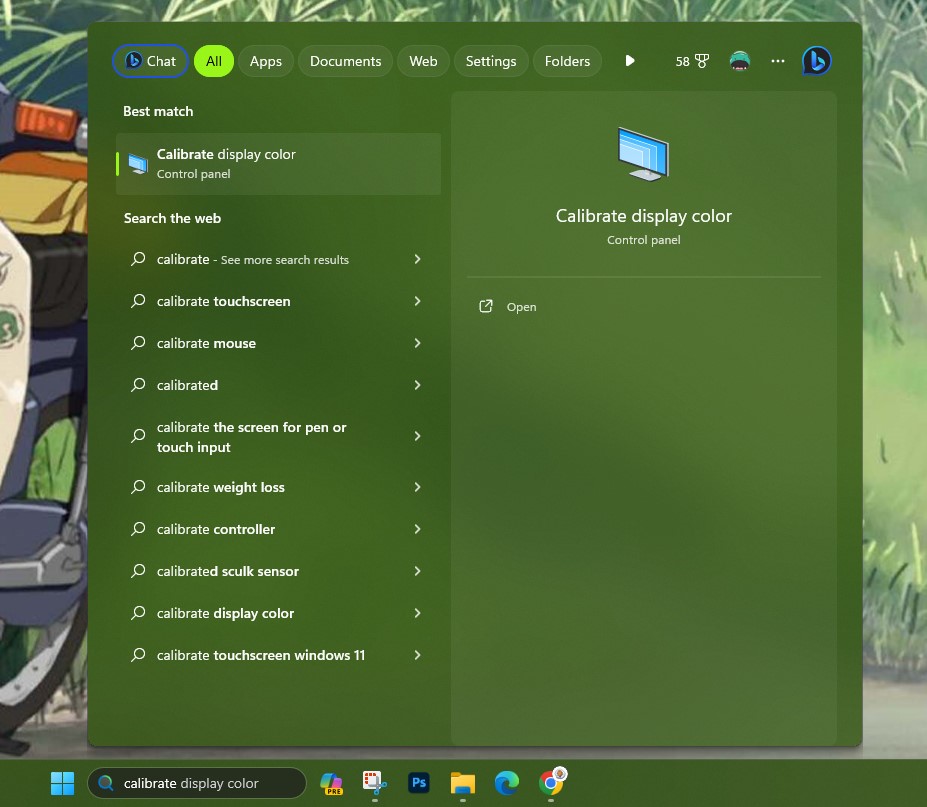927x807 pixels.
Task: Open the Snipping Tool taskbar icon
Action: pyautogui.click(x=375, y=783)
